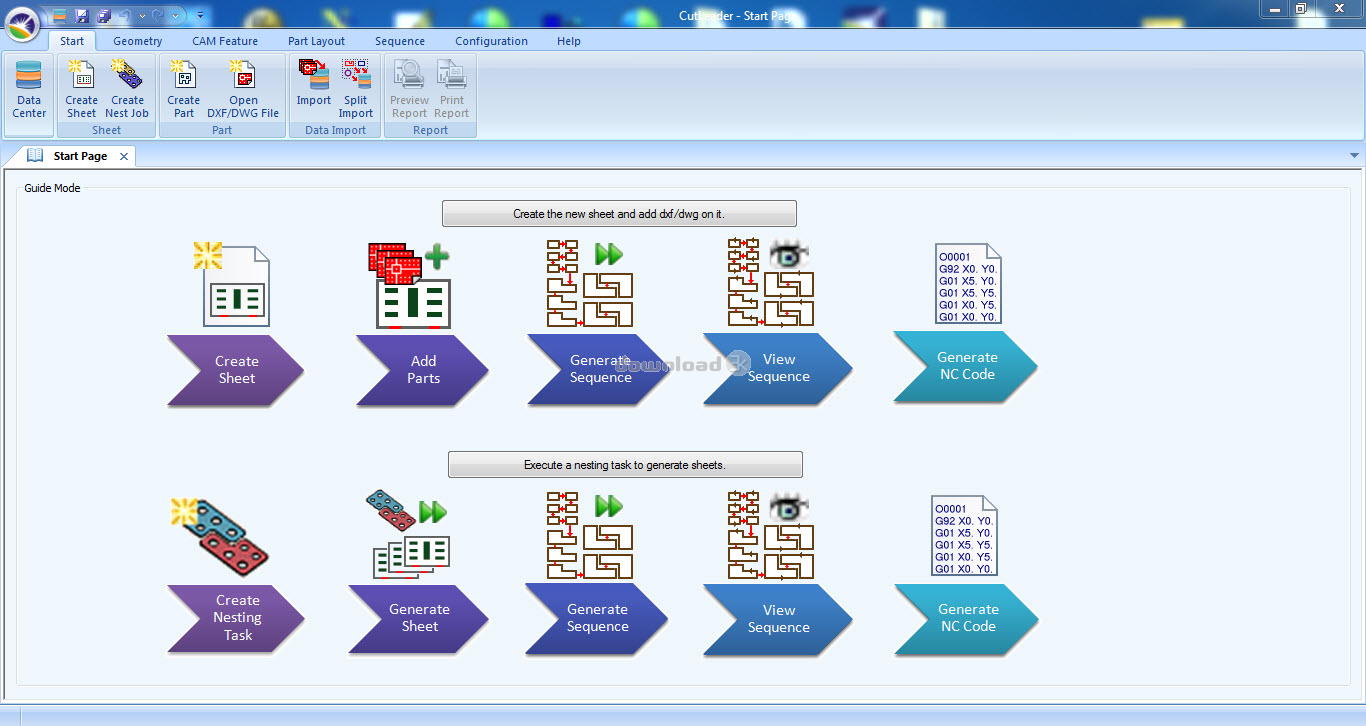Click Create Nest Job in the ribbon

click(x=127, y=90)
